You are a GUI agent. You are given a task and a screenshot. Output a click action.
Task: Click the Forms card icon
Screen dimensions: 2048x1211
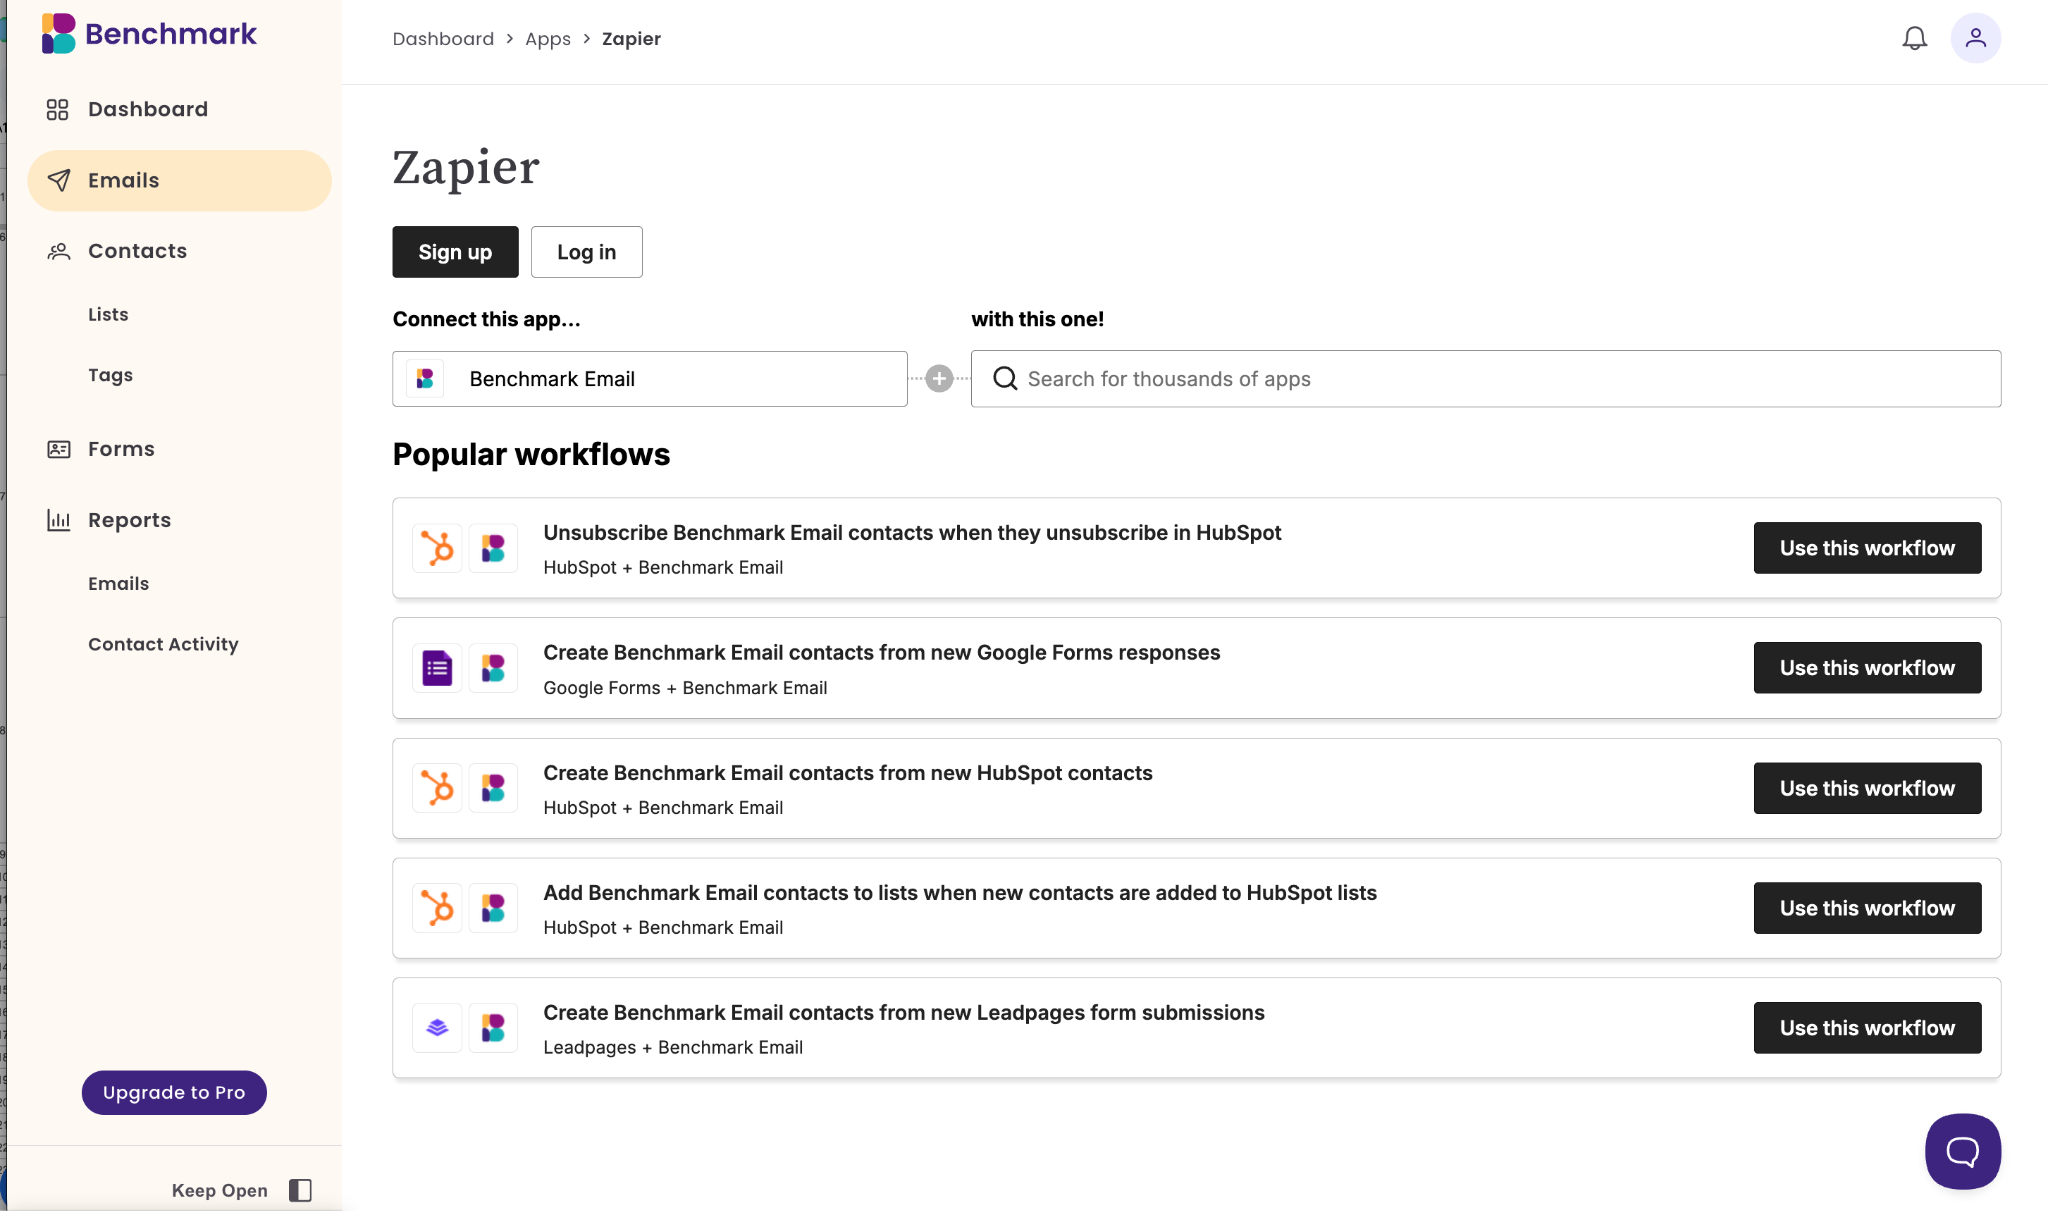point(59,449)
